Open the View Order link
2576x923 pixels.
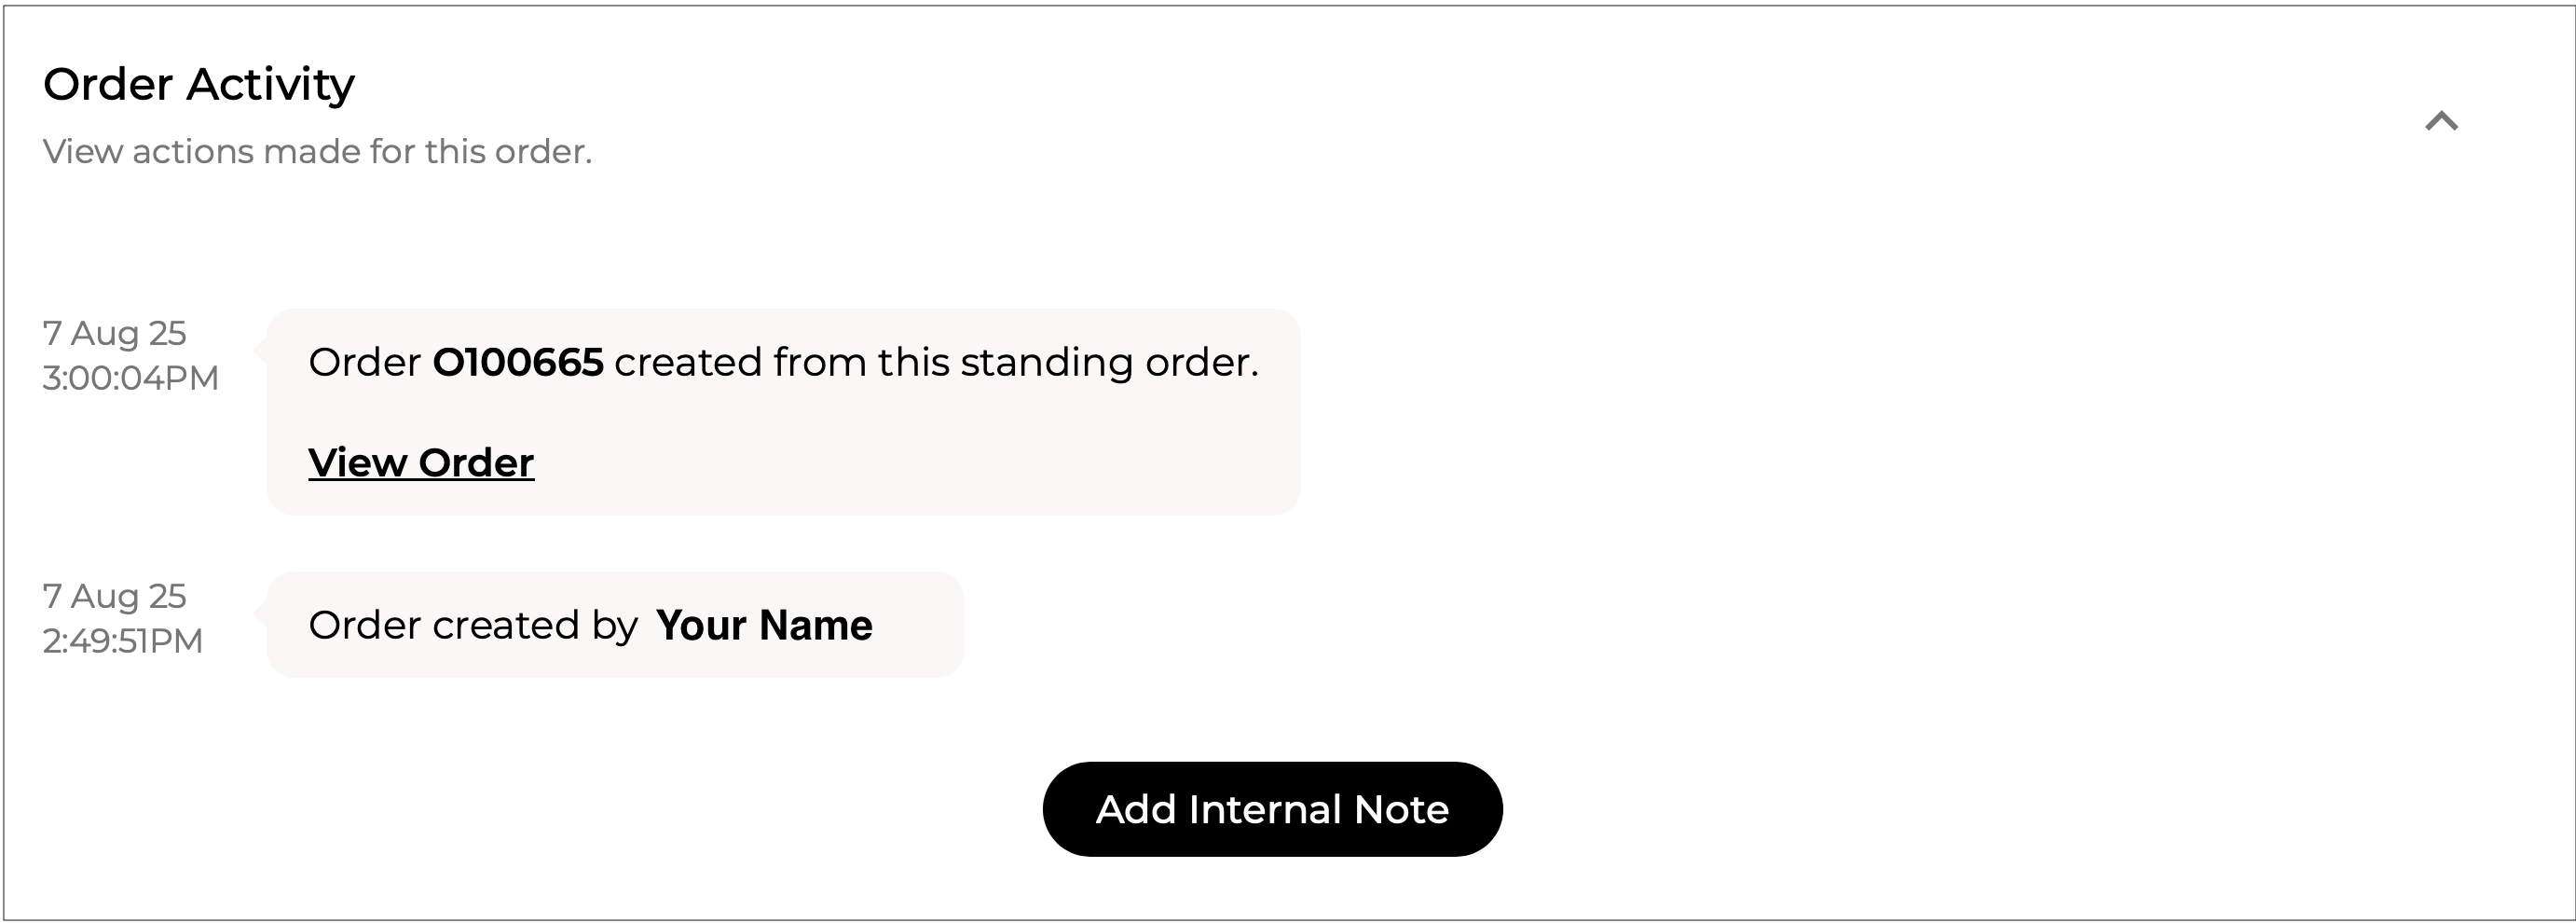(421, 463)
